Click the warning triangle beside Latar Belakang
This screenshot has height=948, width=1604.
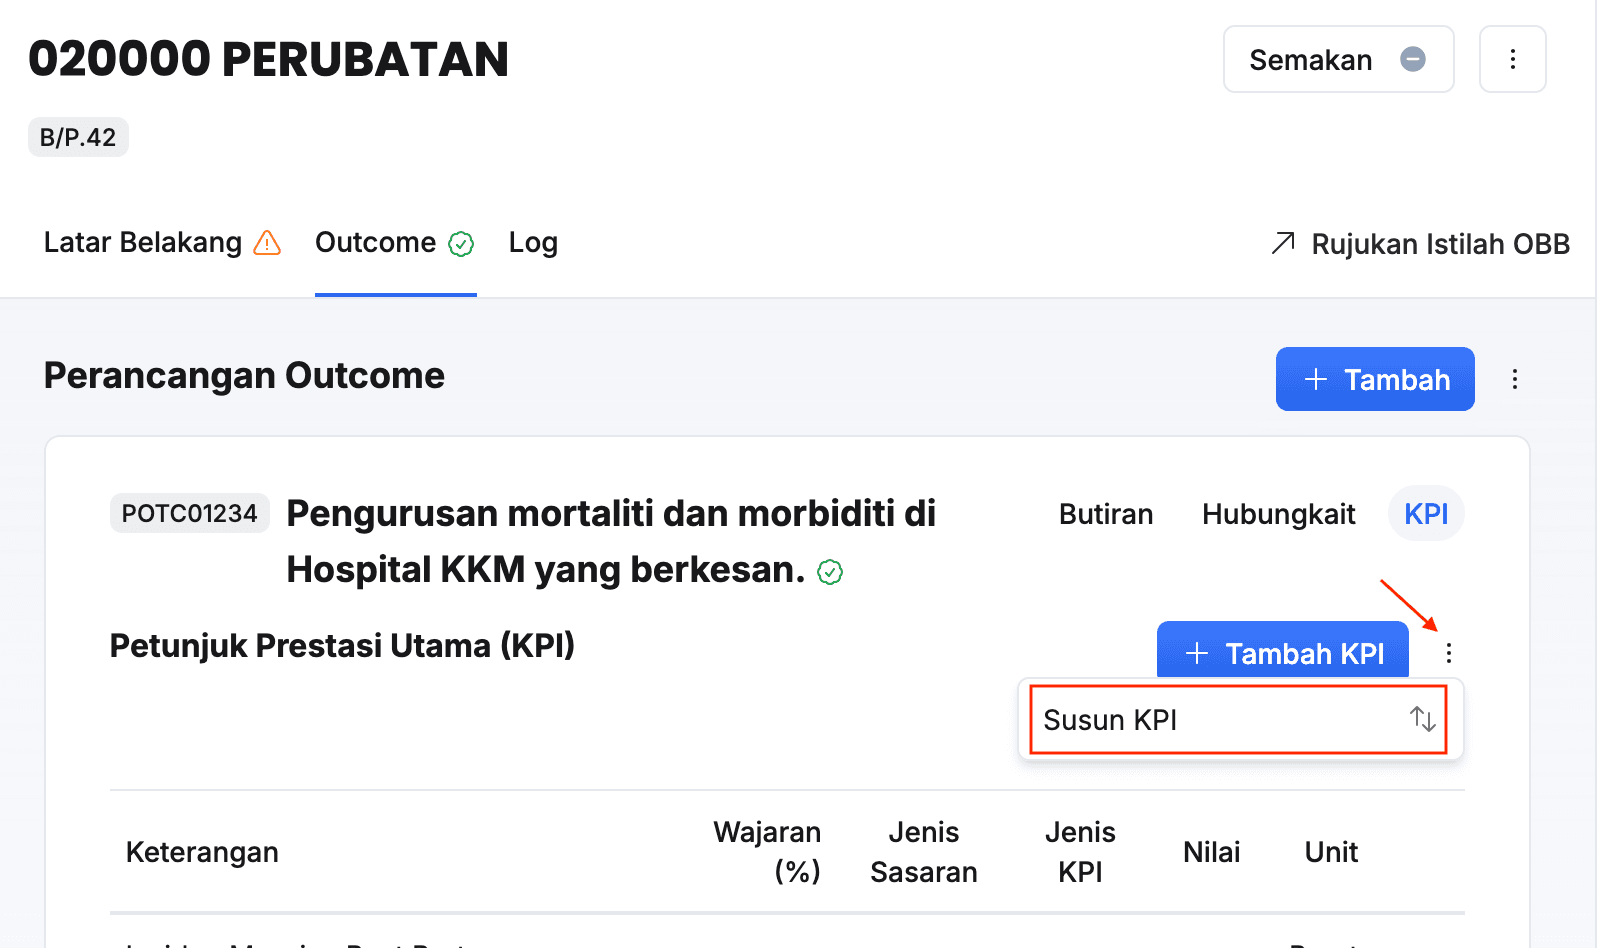267,243
